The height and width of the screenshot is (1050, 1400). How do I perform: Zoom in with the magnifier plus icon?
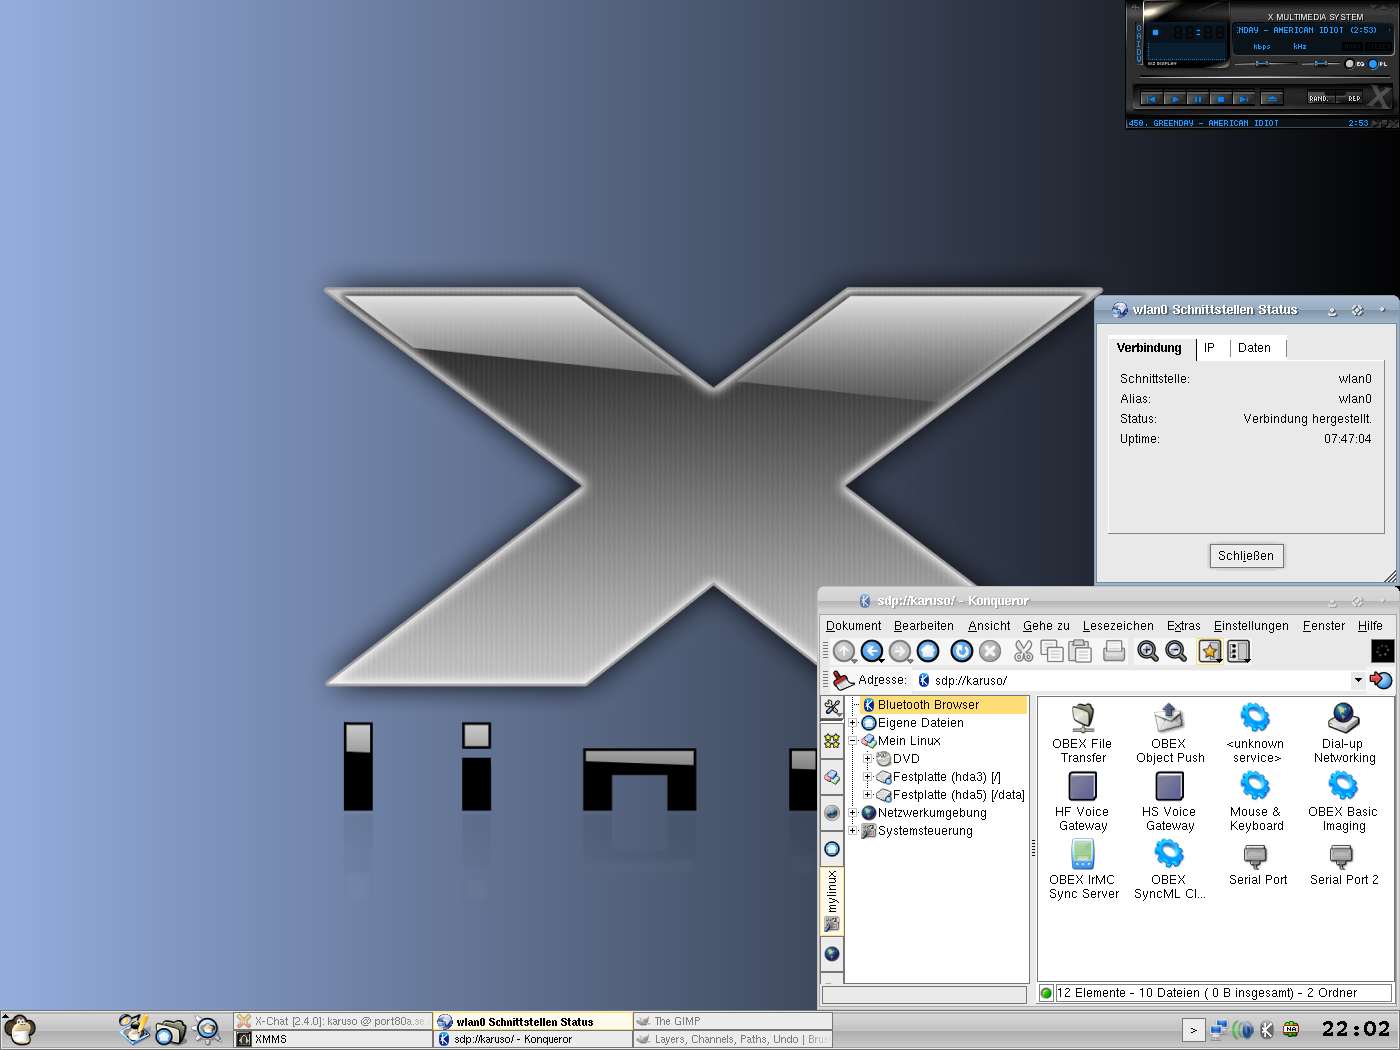[x=1148, y=652]
